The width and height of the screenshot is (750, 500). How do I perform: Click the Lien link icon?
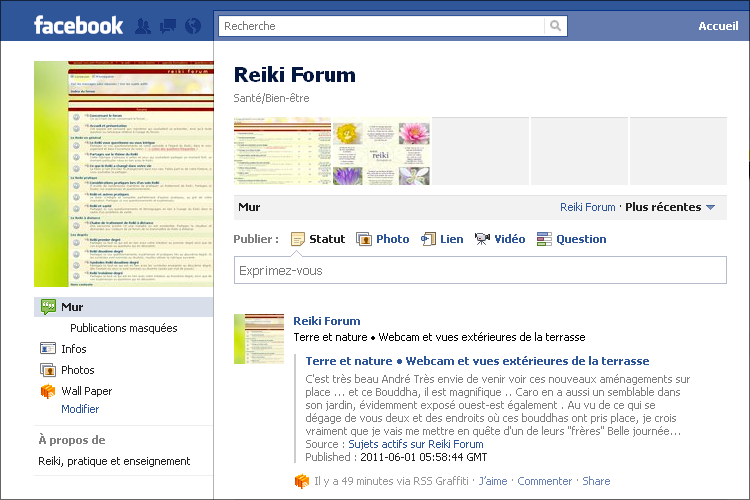pyautogui.click(x=428, y=239)
